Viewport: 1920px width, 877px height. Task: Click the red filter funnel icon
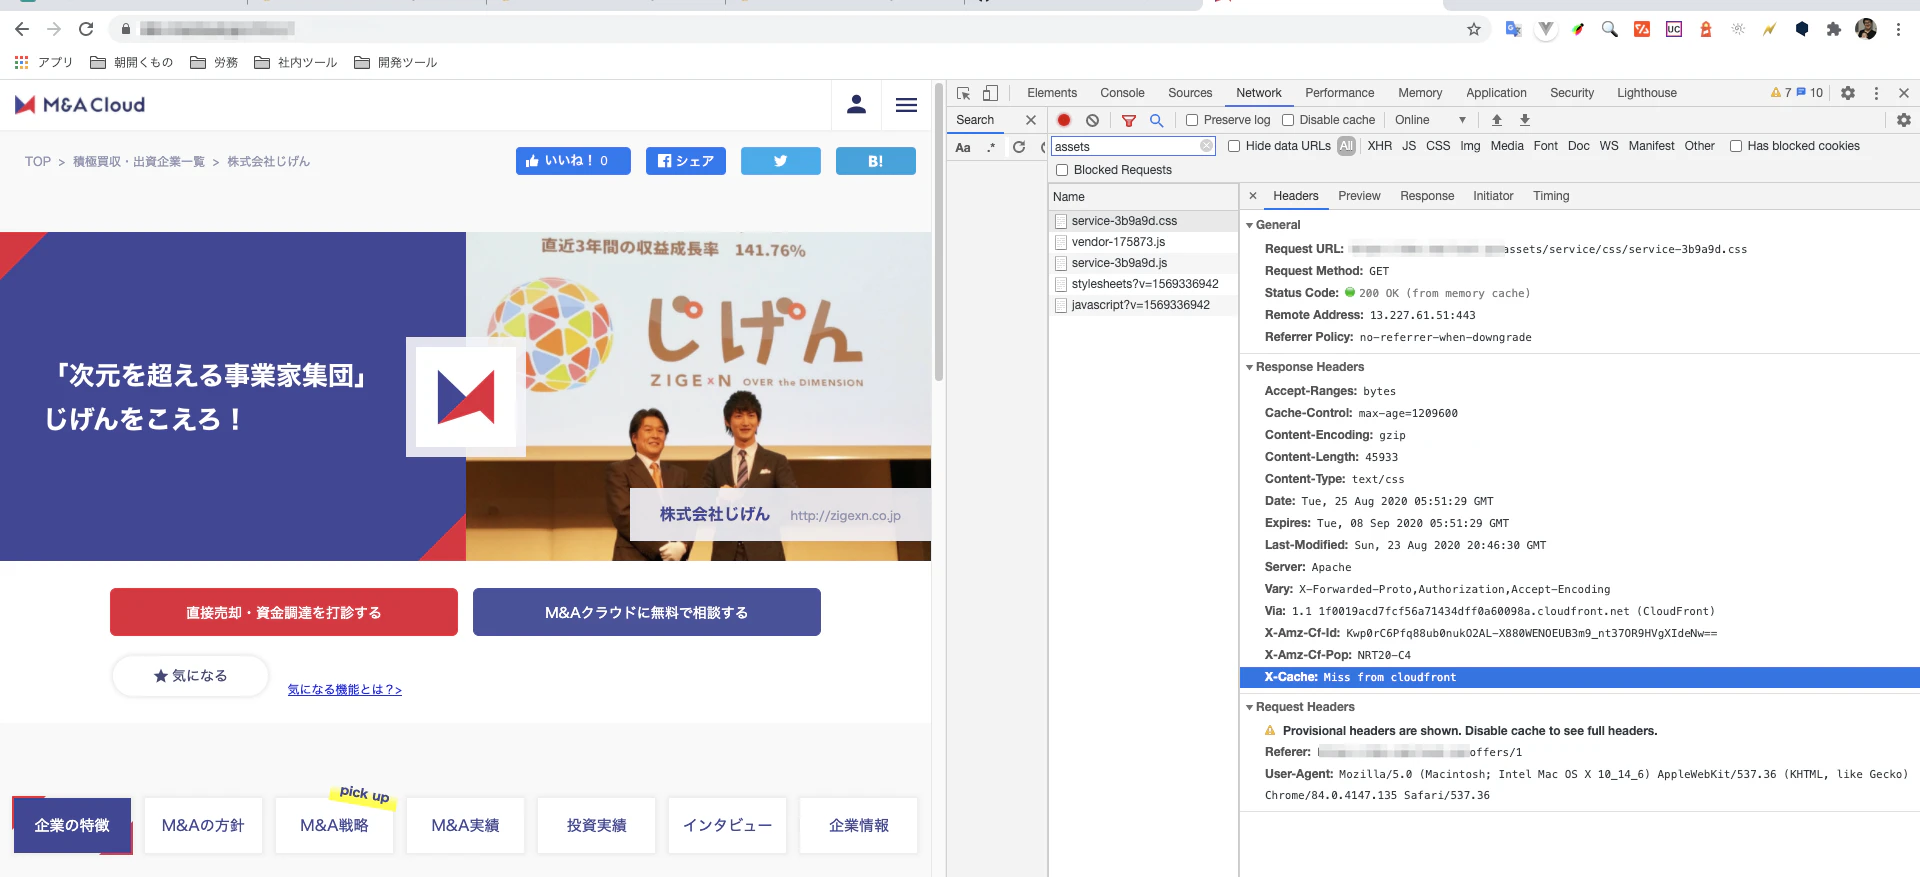1129,120
